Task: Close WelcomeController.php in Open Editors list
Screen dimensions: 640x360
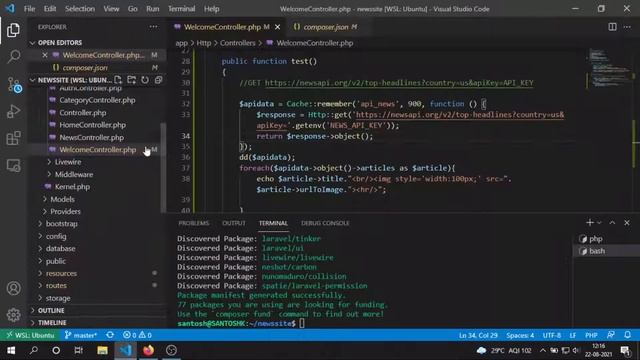Action: 45,55
